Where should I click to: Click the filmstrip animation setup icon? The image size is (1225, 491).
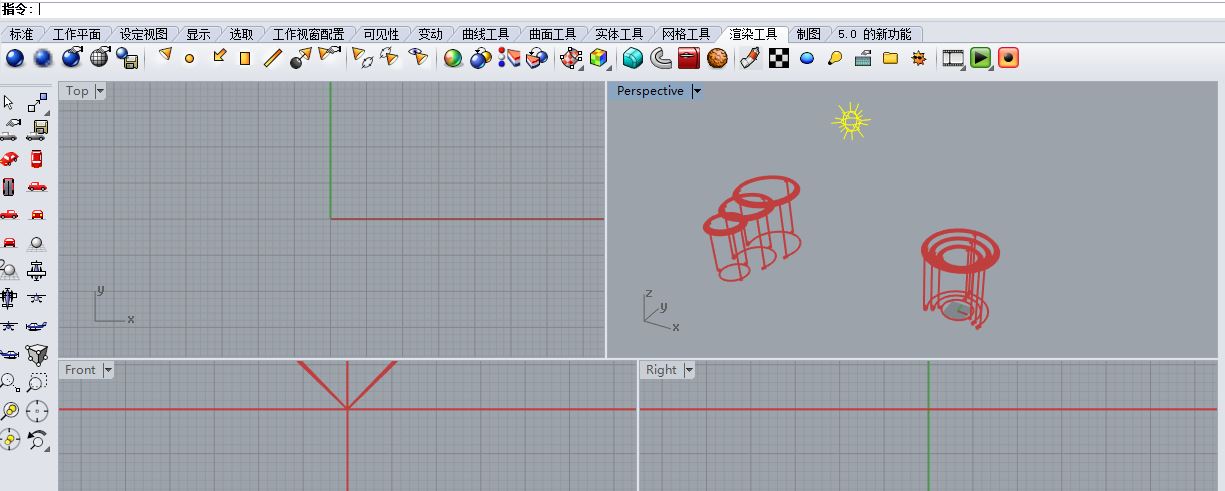tap(954, 59)
